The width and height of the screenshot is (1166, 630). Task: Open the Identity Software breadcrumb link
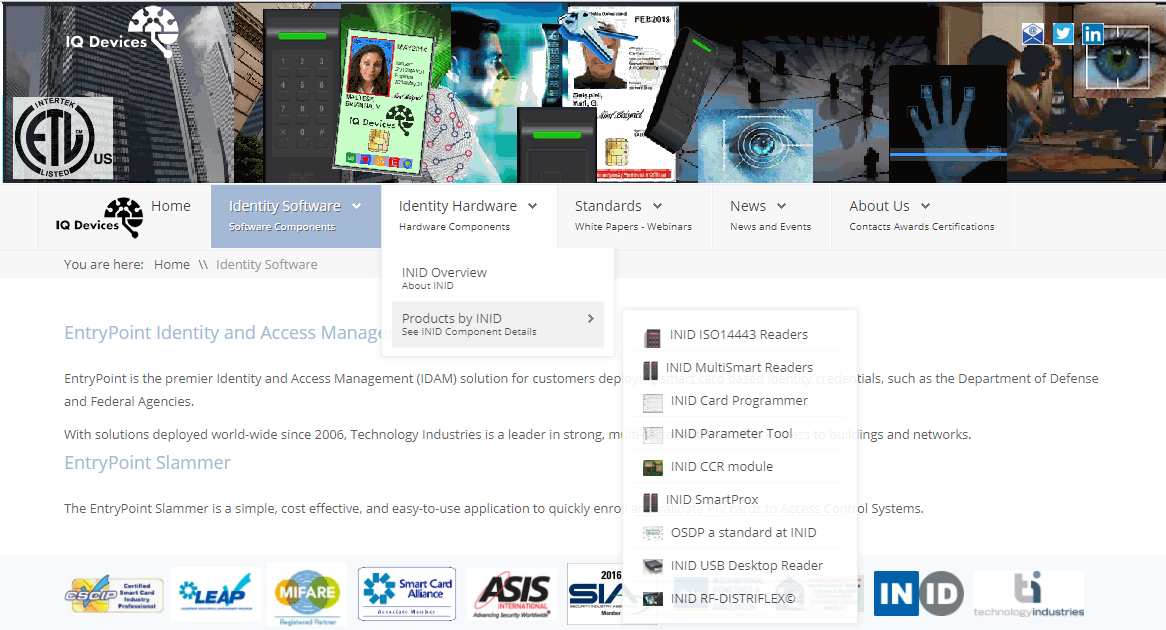pos(267,263)
